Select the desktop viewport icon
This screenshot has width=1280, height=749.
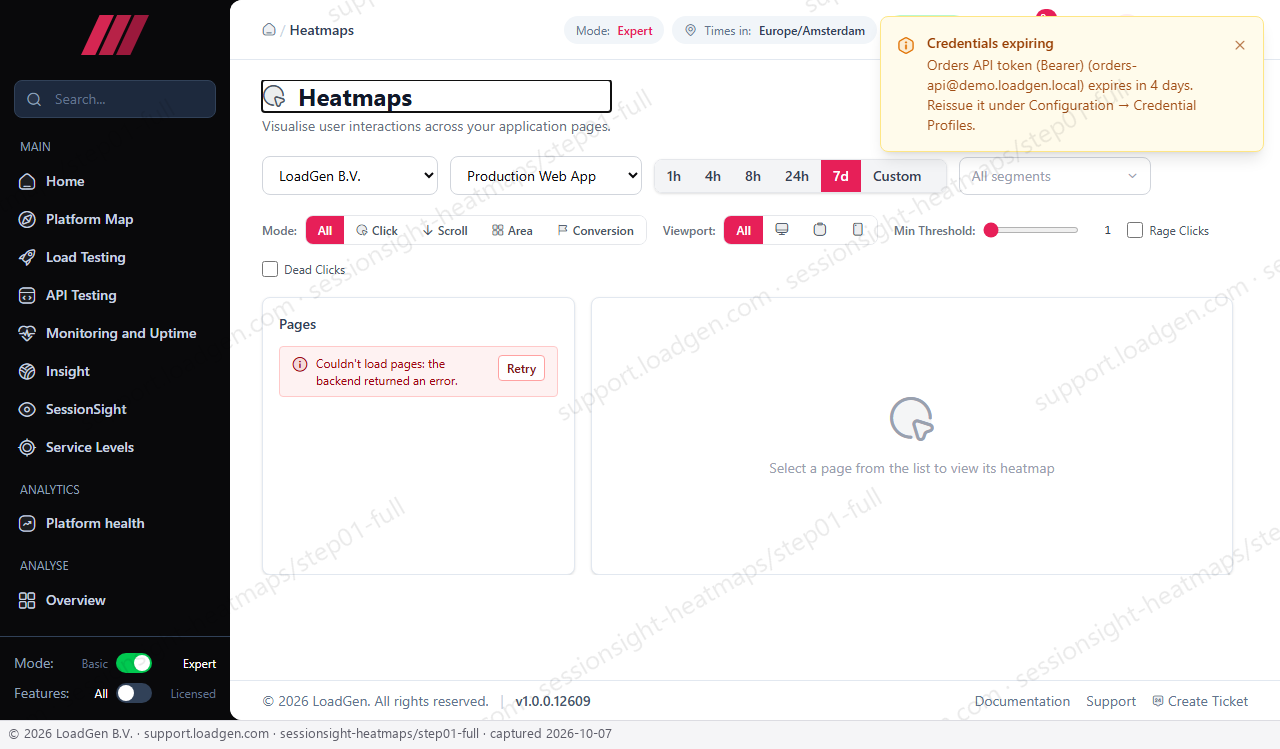782,230
